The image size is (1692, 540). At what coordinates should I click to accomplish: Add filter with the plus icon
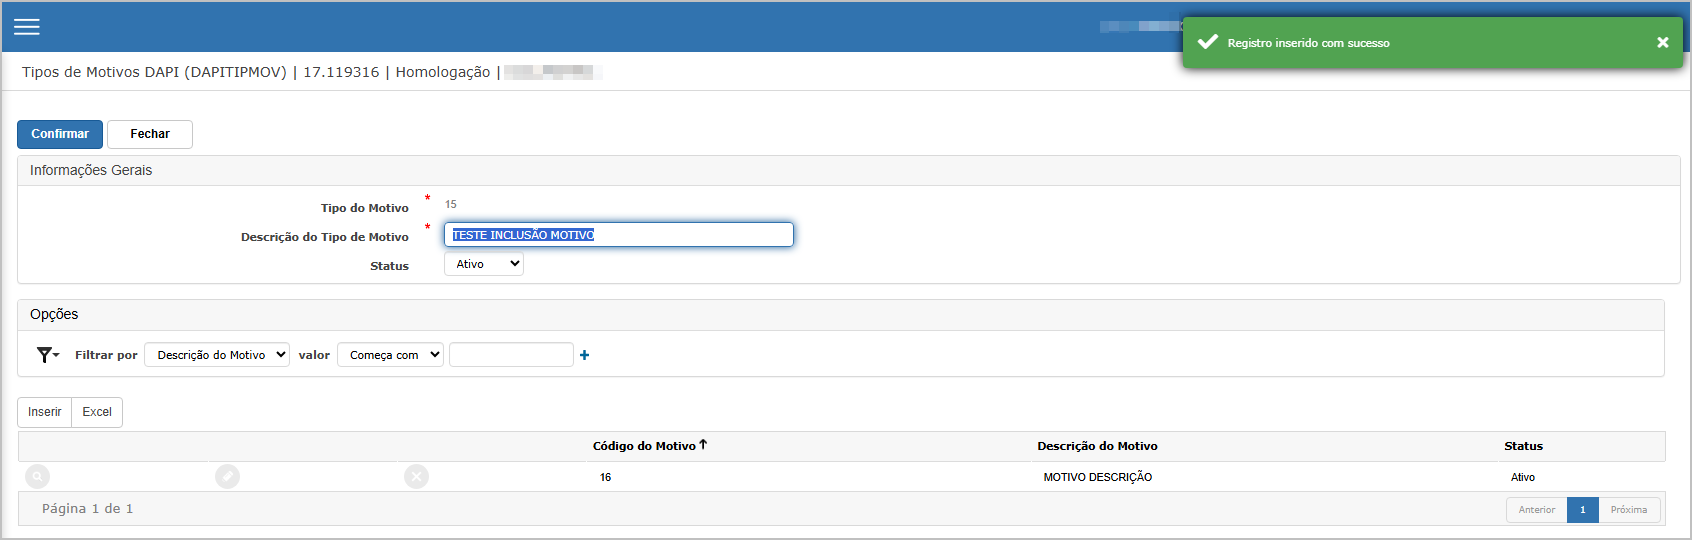(x=585, y=355)
